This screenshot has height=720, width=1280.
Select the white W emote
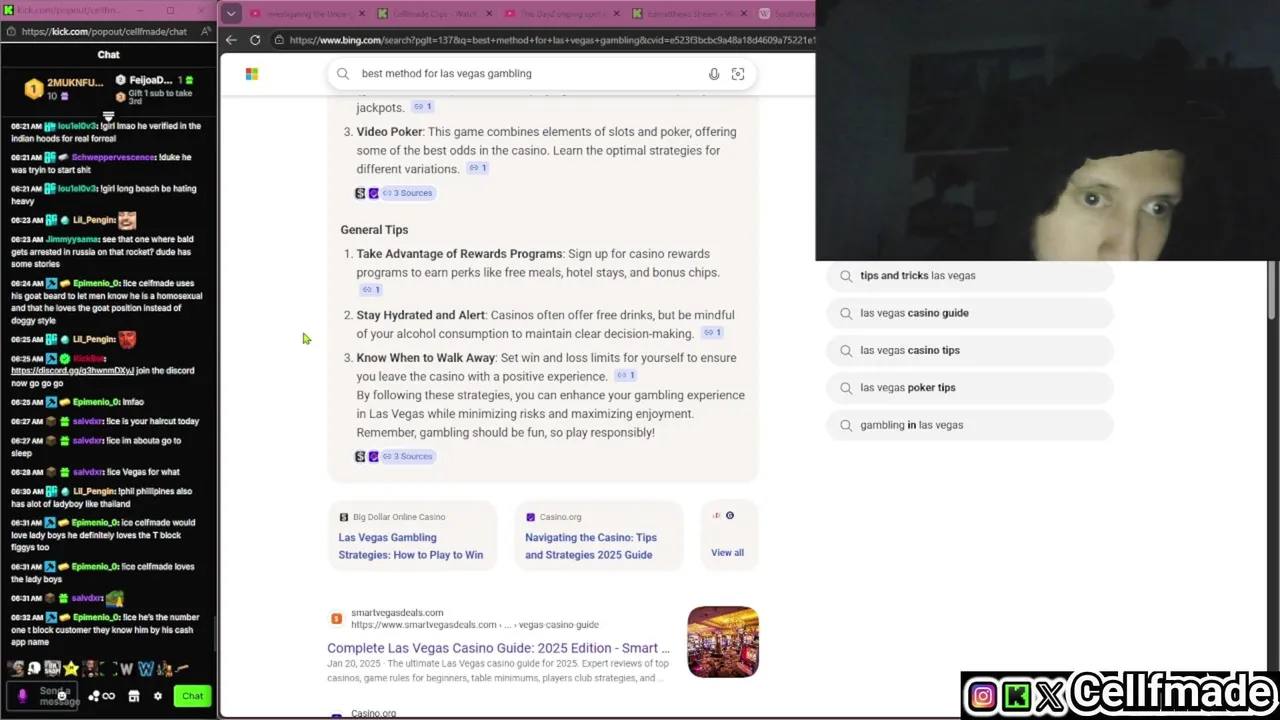point(127,669)
